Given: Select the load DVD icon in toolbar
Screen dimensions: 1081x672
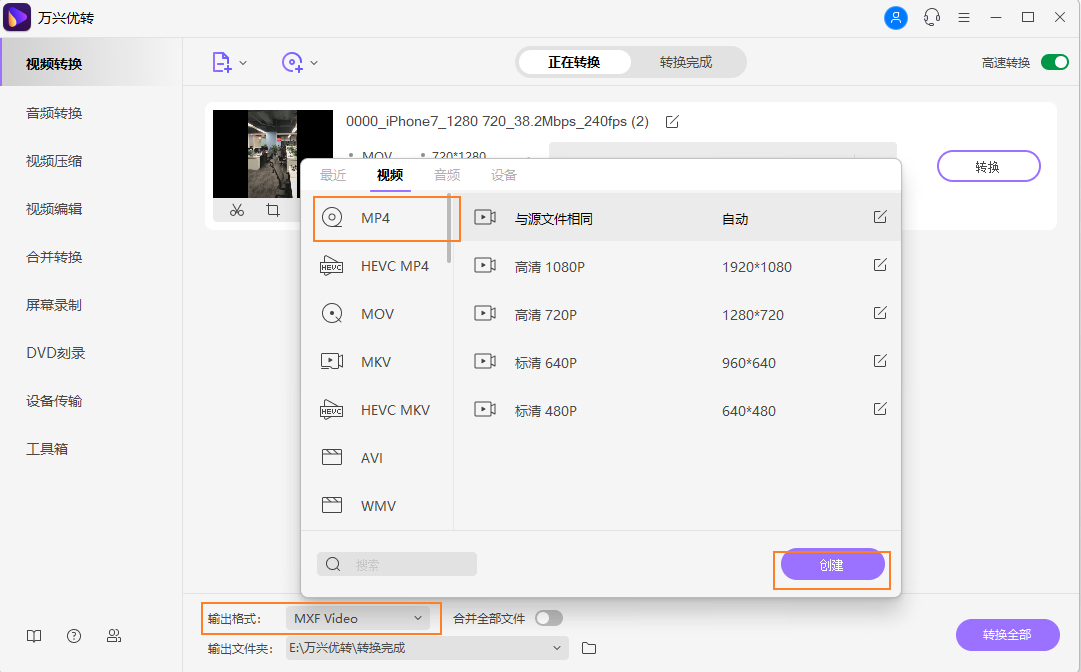Looking at the screenshot, I should 292,62.
